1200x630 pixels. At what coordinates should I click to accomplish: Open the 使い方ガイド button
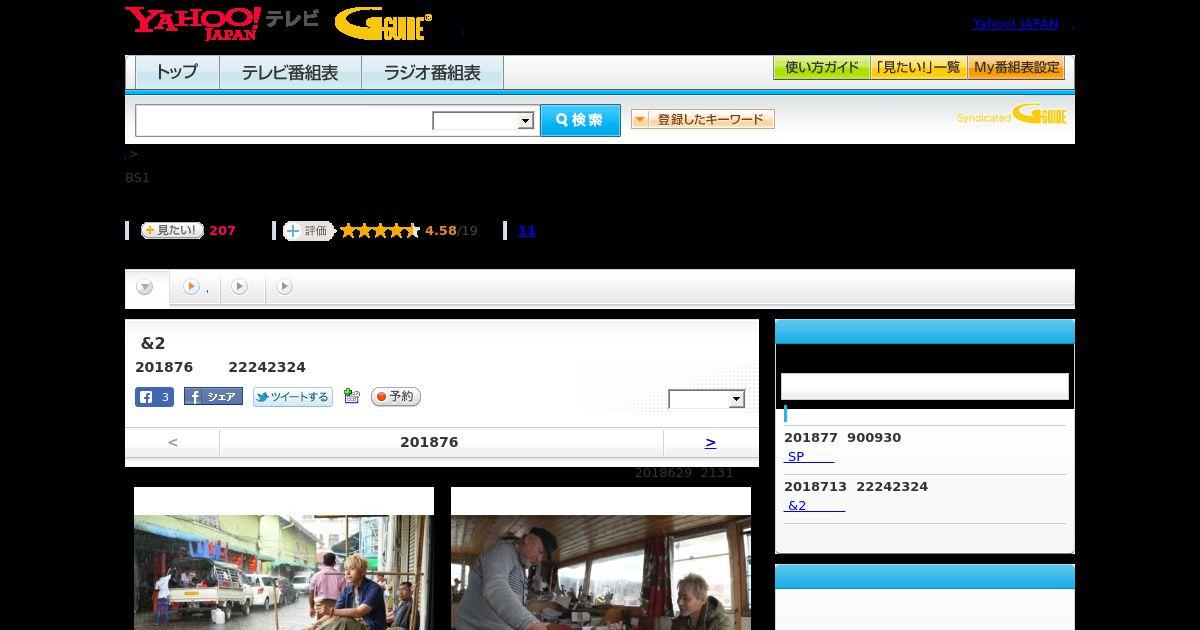(821, 68)
